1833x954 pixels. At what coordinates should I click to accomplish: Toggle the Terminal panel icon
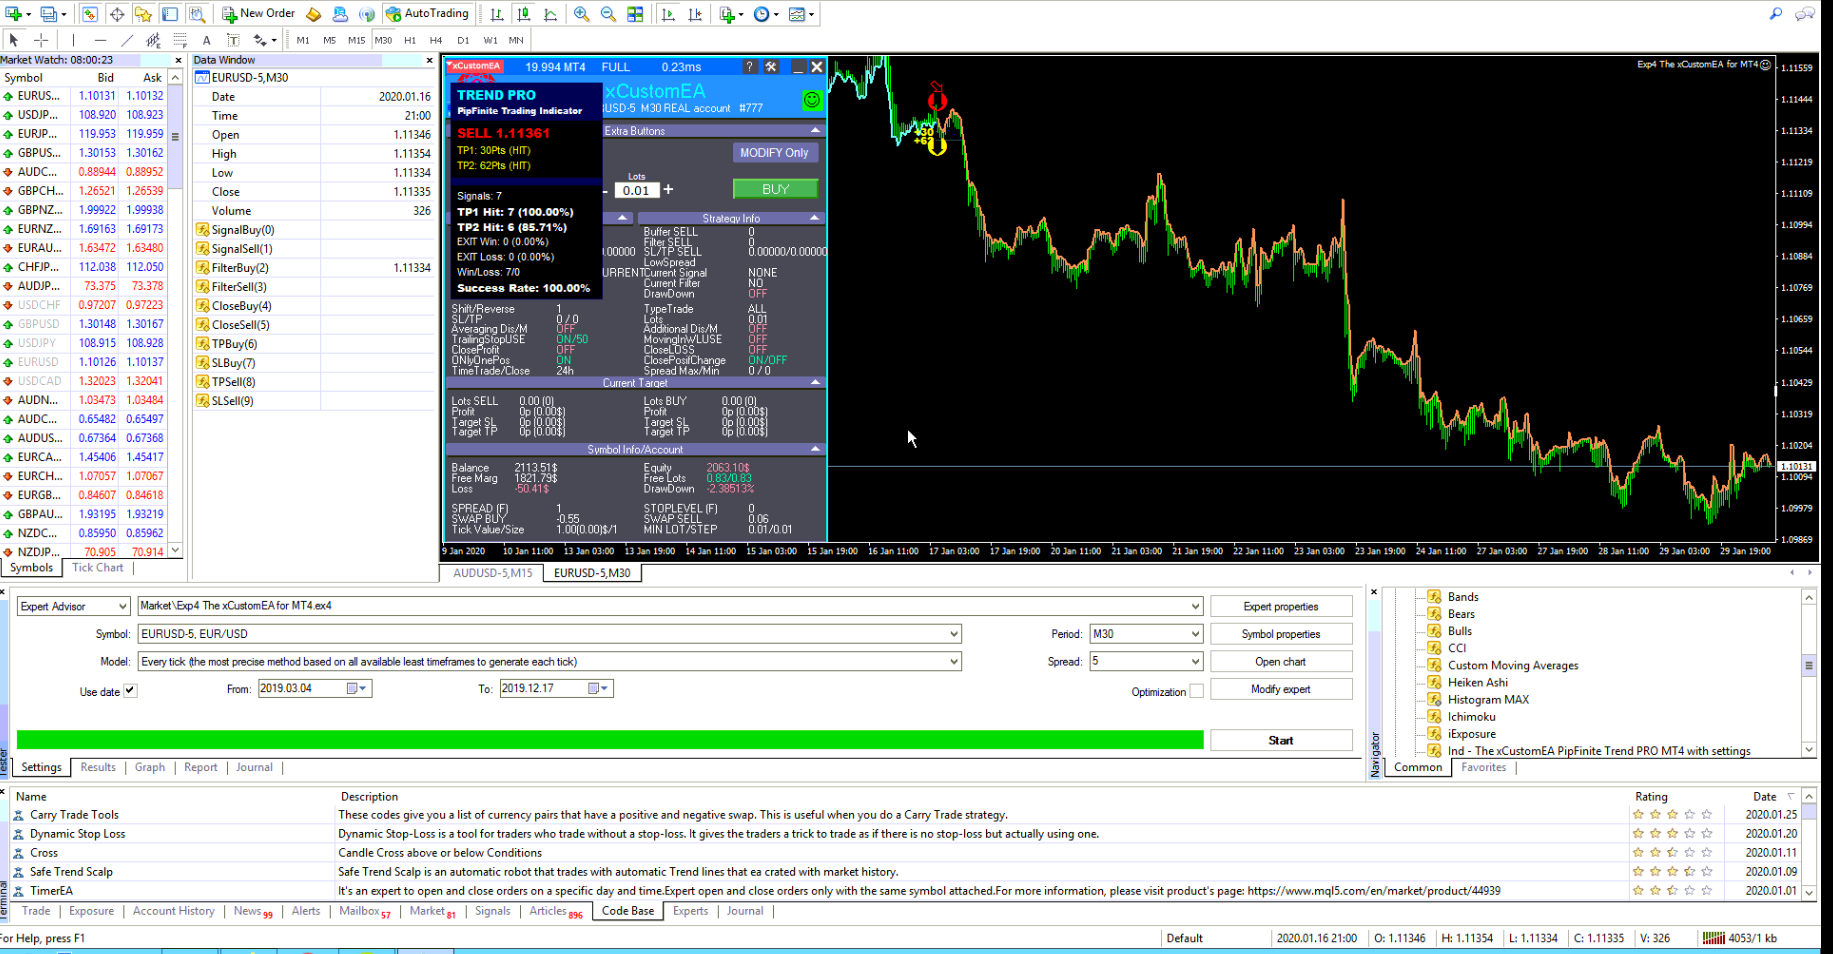tap(170, 14)
